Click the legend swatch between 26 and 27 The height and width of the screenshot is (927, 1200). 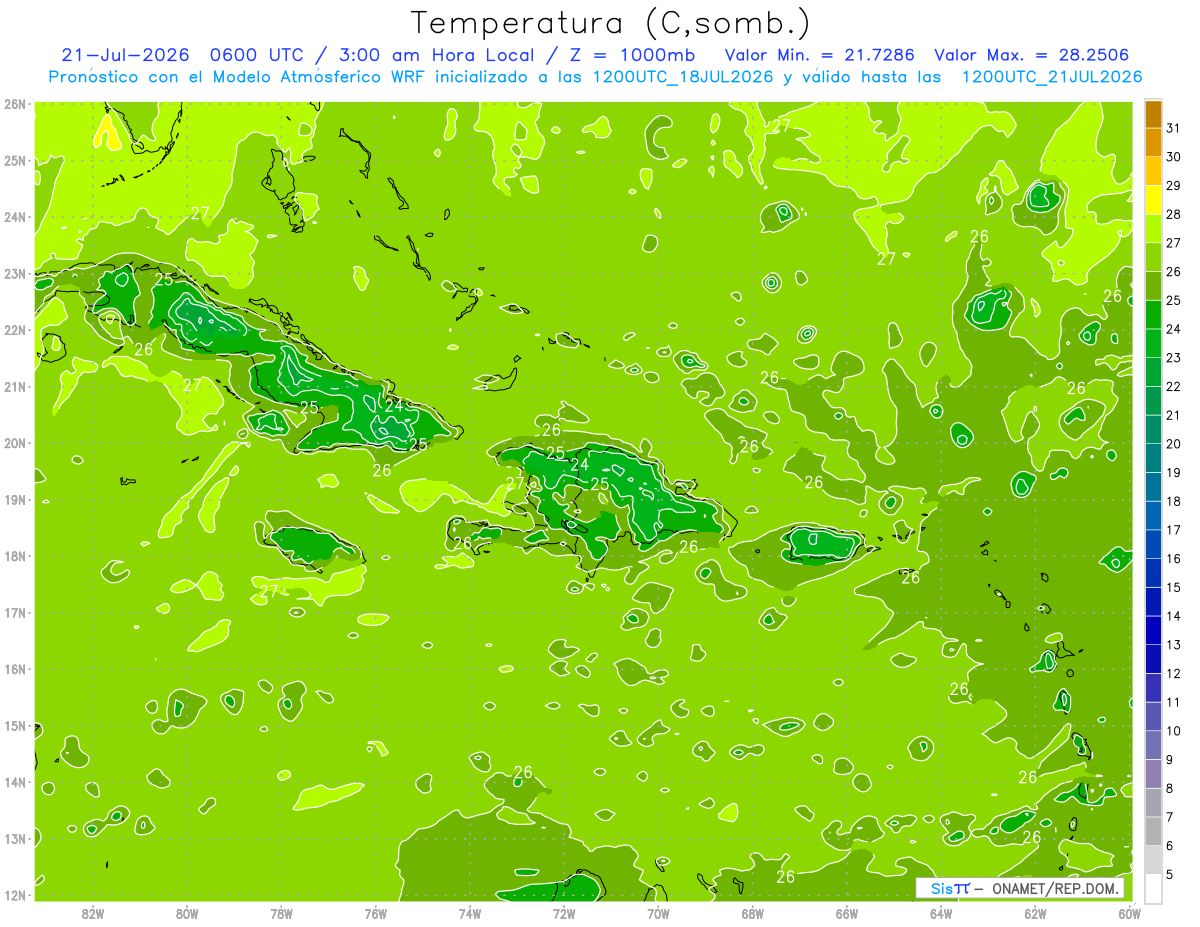pyautogui.click(x=1153, y=257)
